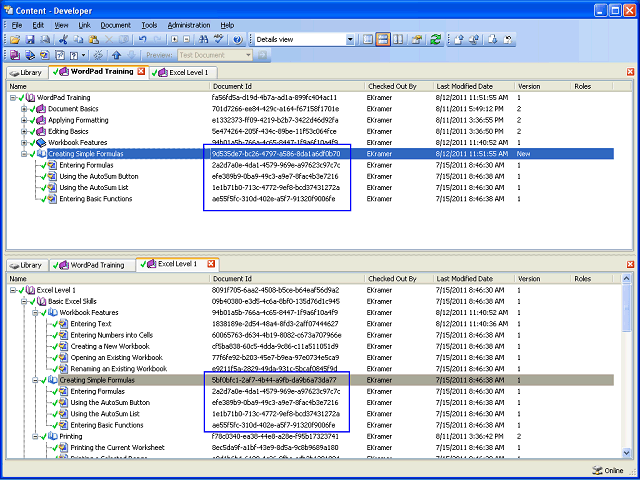The width and height of the screenshot is (640, 480).
Task: Open the Details view dropdown
Action: coord(350,40)
